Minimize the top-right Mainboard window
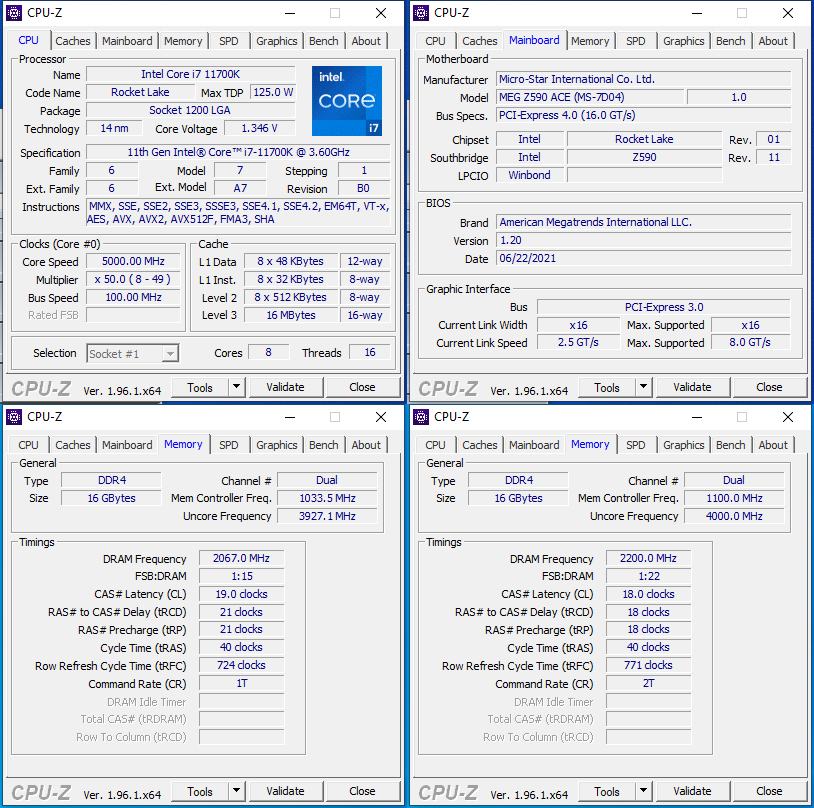 pos(697,13)
